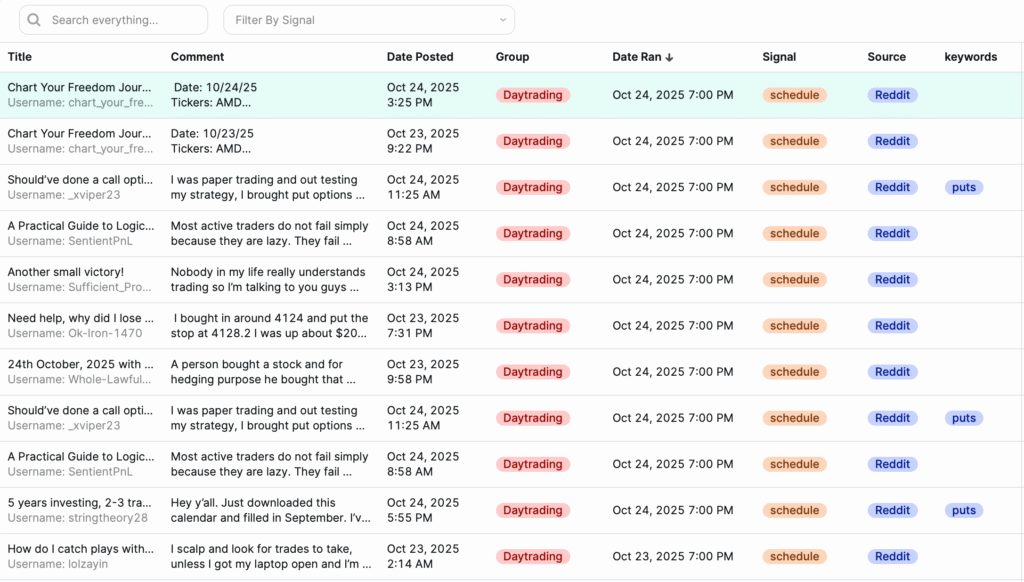
Task: Sort by the Title column header
Action: (x=20, y=57)
